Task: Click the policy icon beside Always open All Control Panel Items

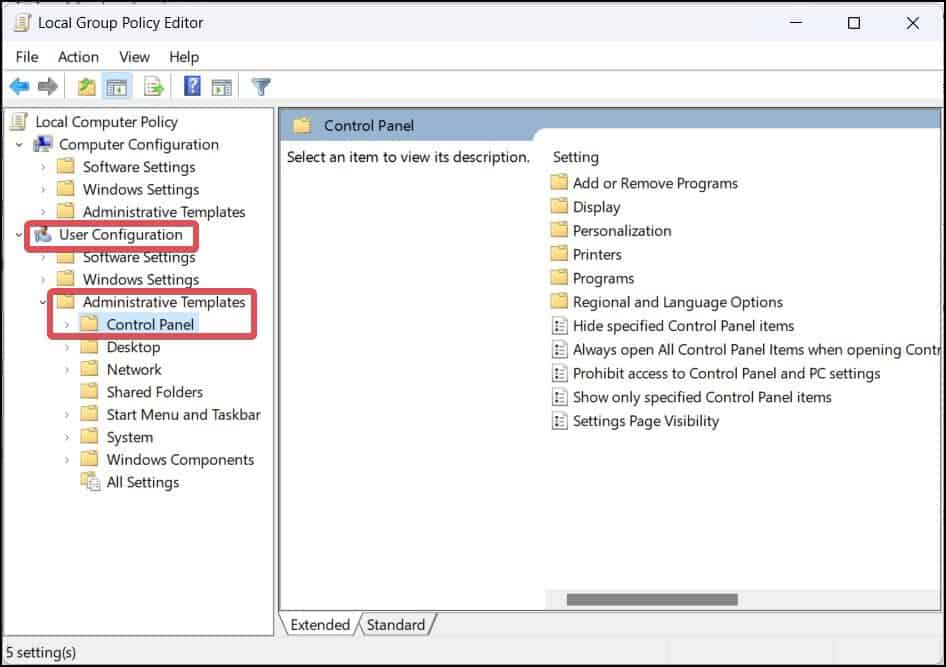Action: [560, 350]
